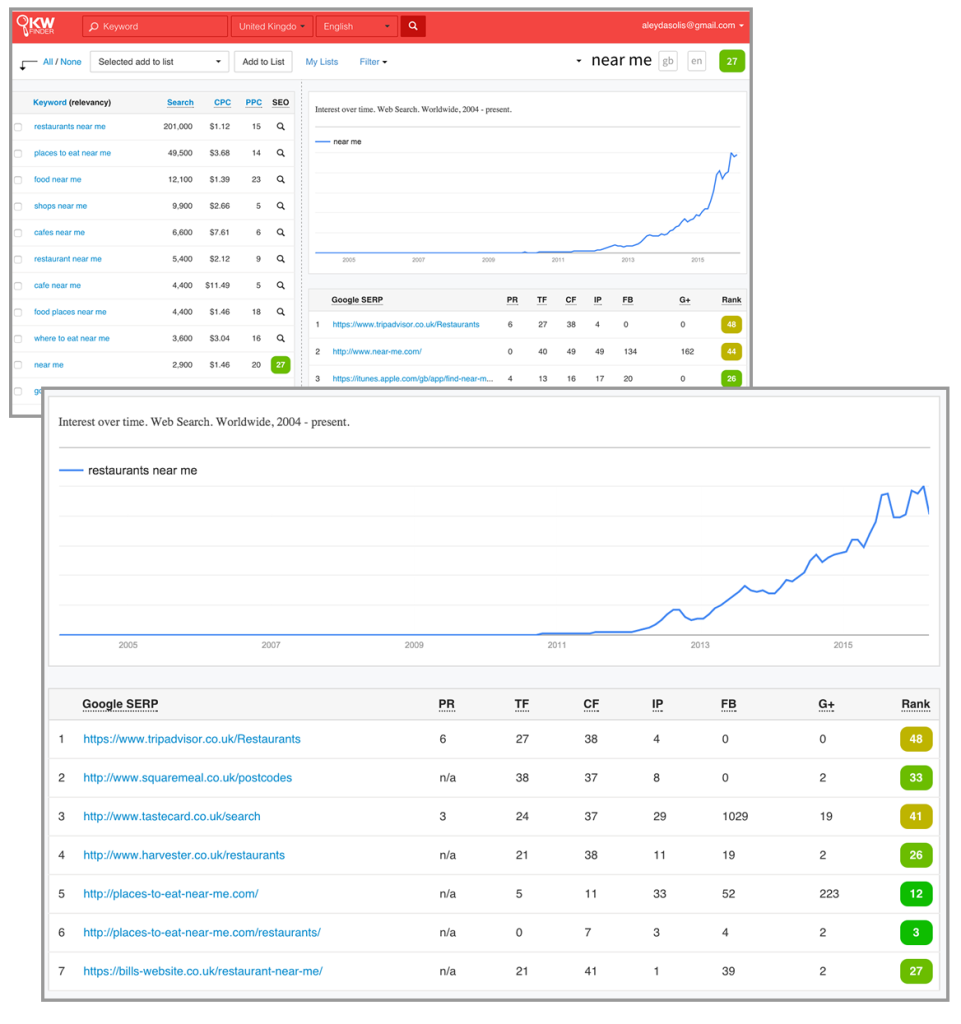This screenshot has height=1024, width=961.
Task: Click the green 27 difficulty badge in header
Action: (x=732, y=61)
